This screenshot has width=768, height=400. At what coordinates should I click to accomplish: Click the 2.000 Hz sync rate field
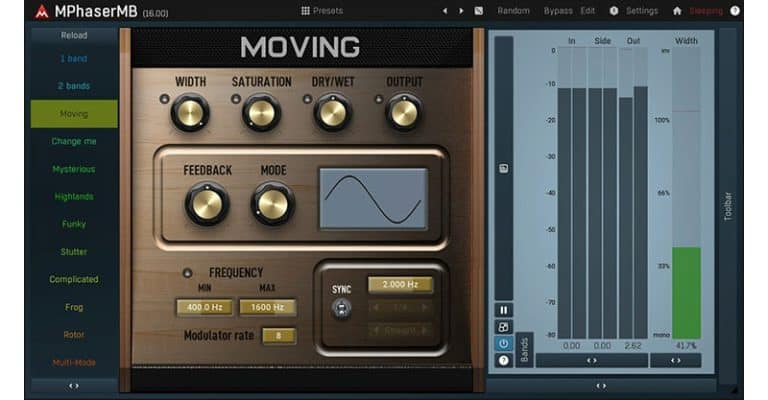pos(400,284)
